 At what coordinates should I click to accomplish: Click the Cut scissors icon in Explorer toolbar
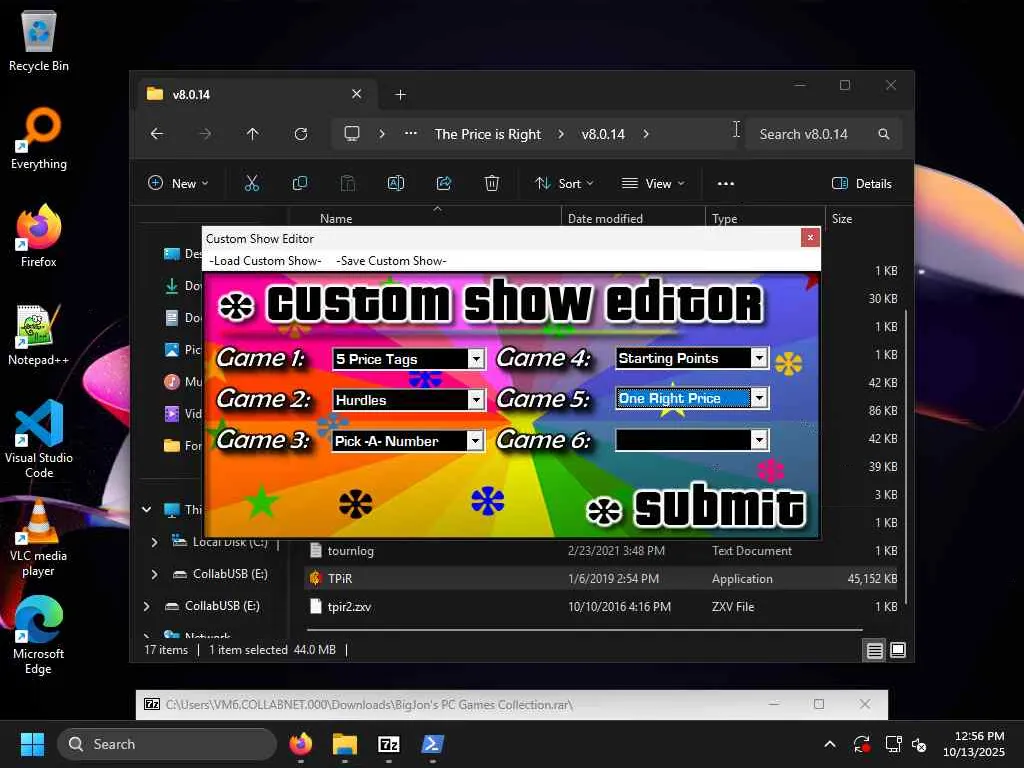click(251, 184)
